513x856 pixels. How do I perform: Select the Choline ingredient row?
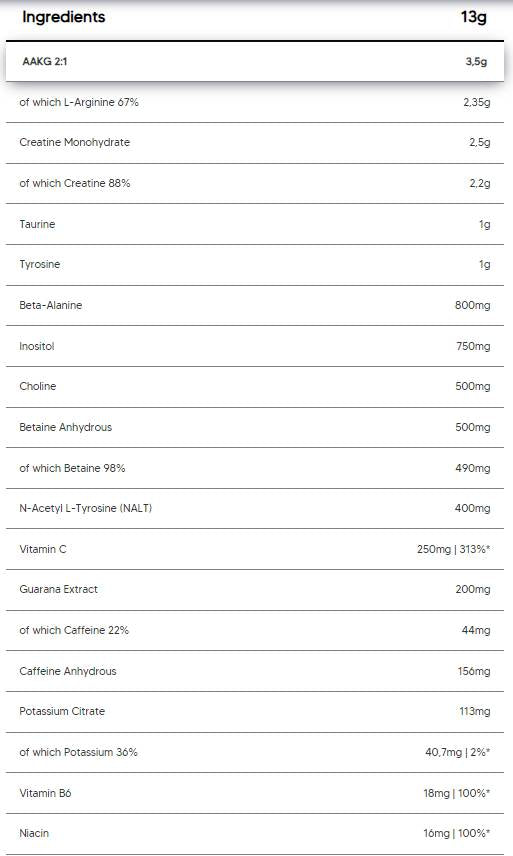tap(255, 387)
